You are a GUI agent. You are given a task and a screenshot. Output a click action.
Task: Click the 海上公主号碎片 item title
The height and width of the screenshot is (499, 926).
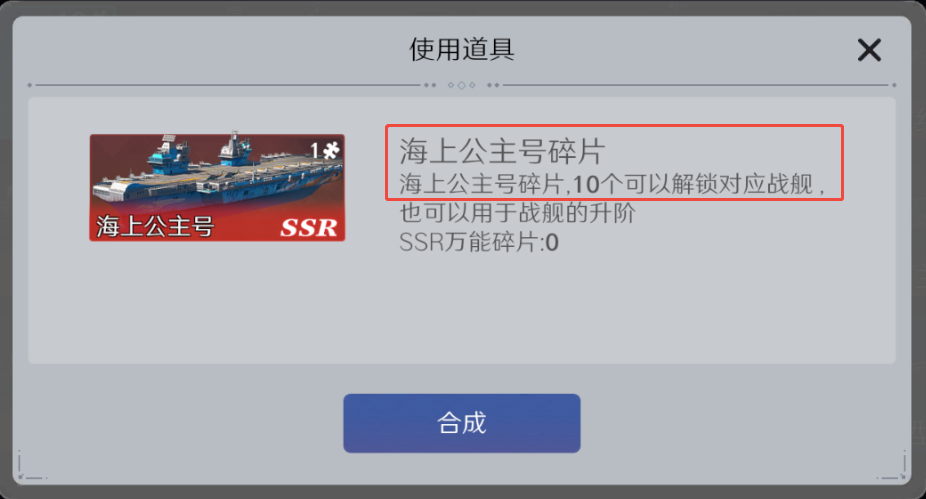(x=501, y=151)
